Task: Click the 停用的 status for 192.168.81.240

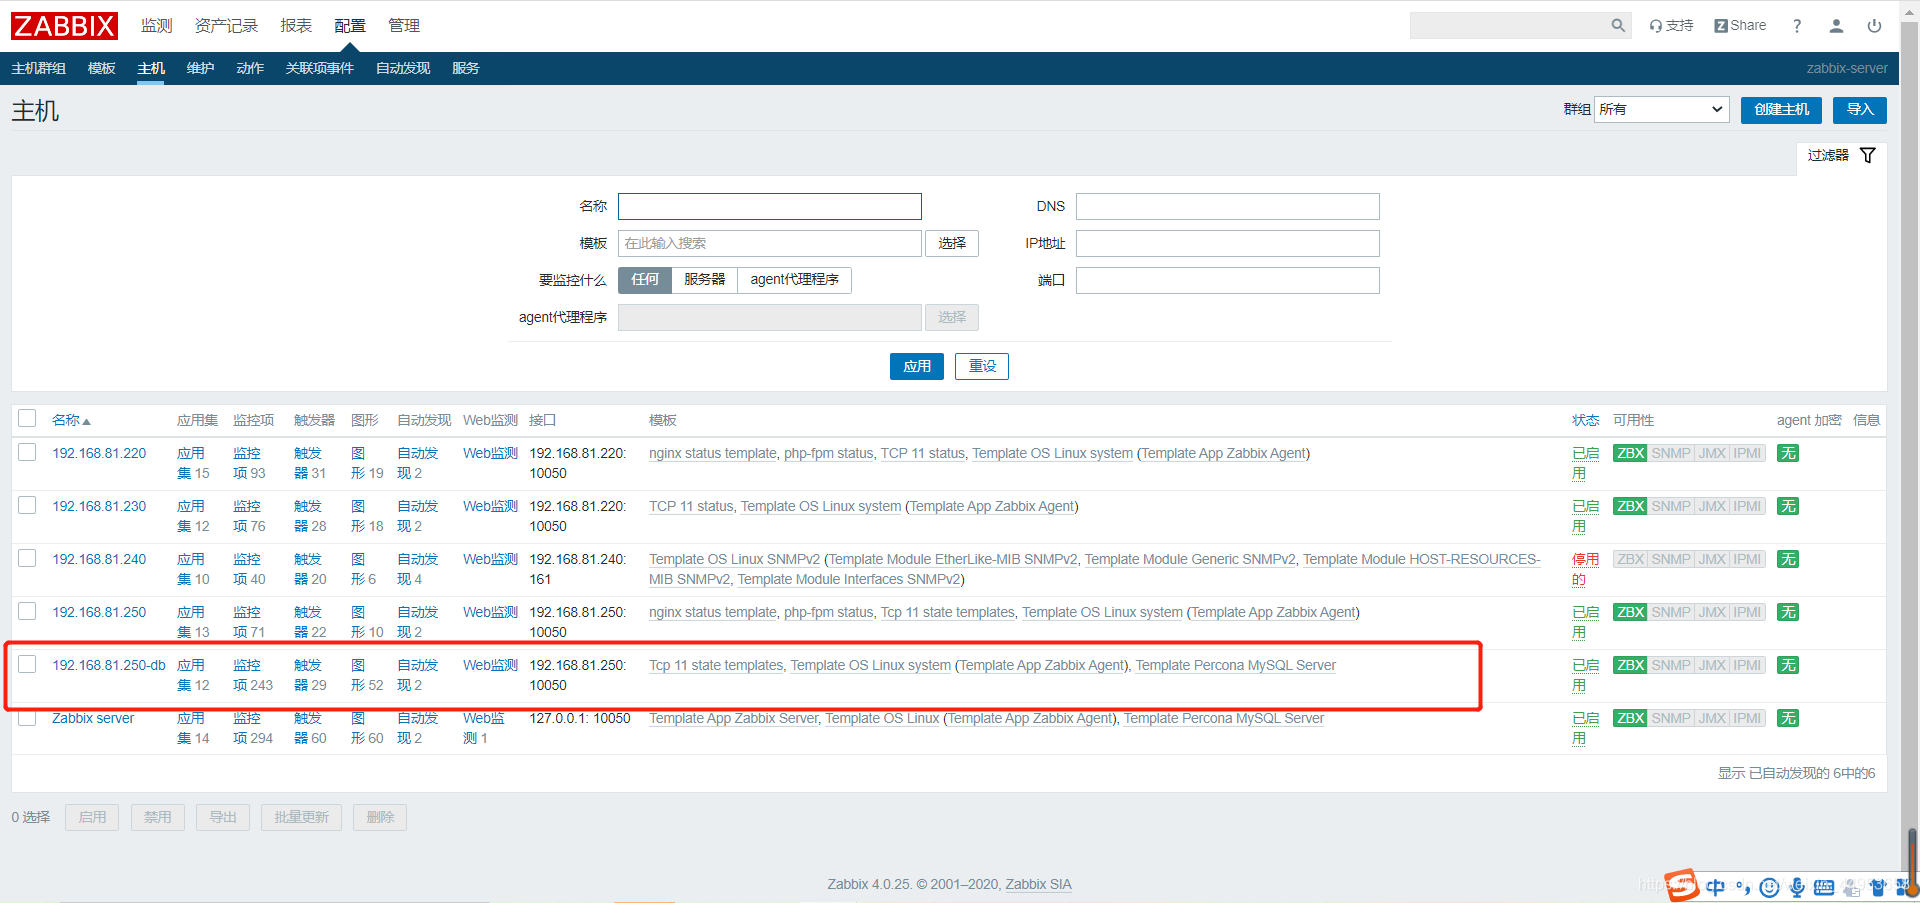Action: click(1585, 569)
